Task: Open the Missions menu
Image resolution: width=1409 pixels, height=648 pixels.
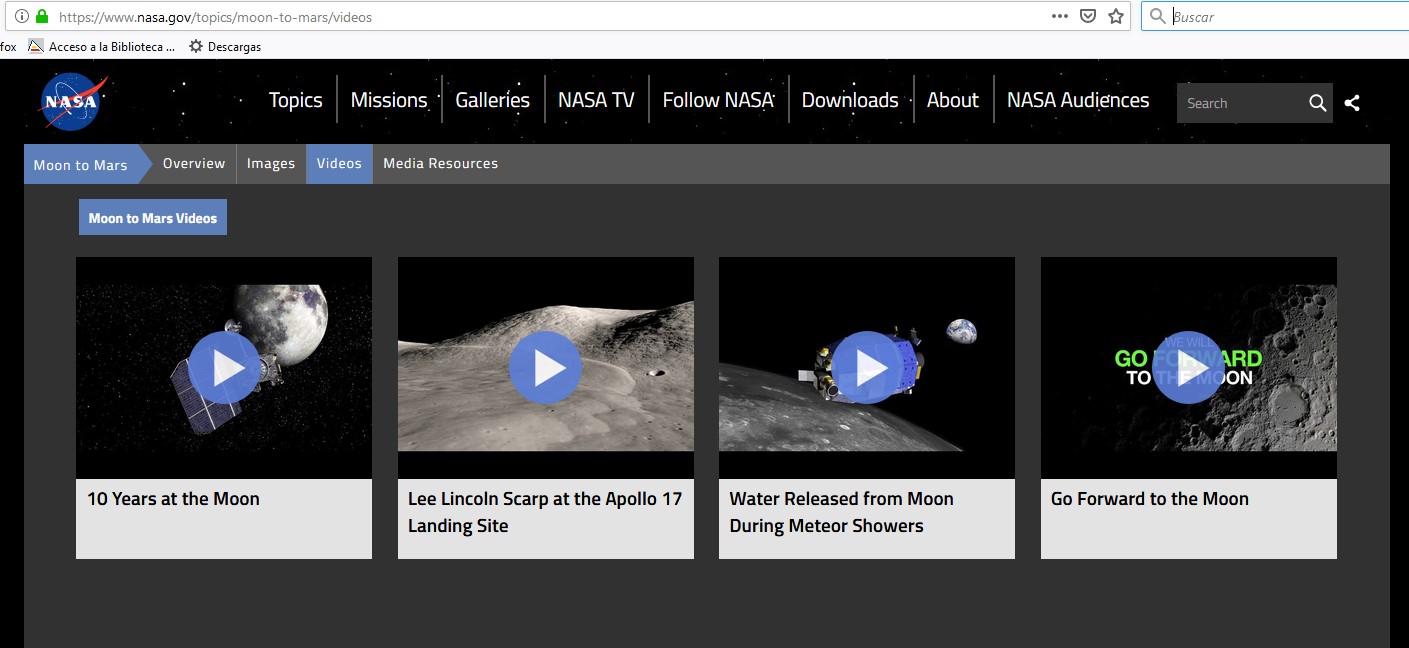Action: (389, 100)
